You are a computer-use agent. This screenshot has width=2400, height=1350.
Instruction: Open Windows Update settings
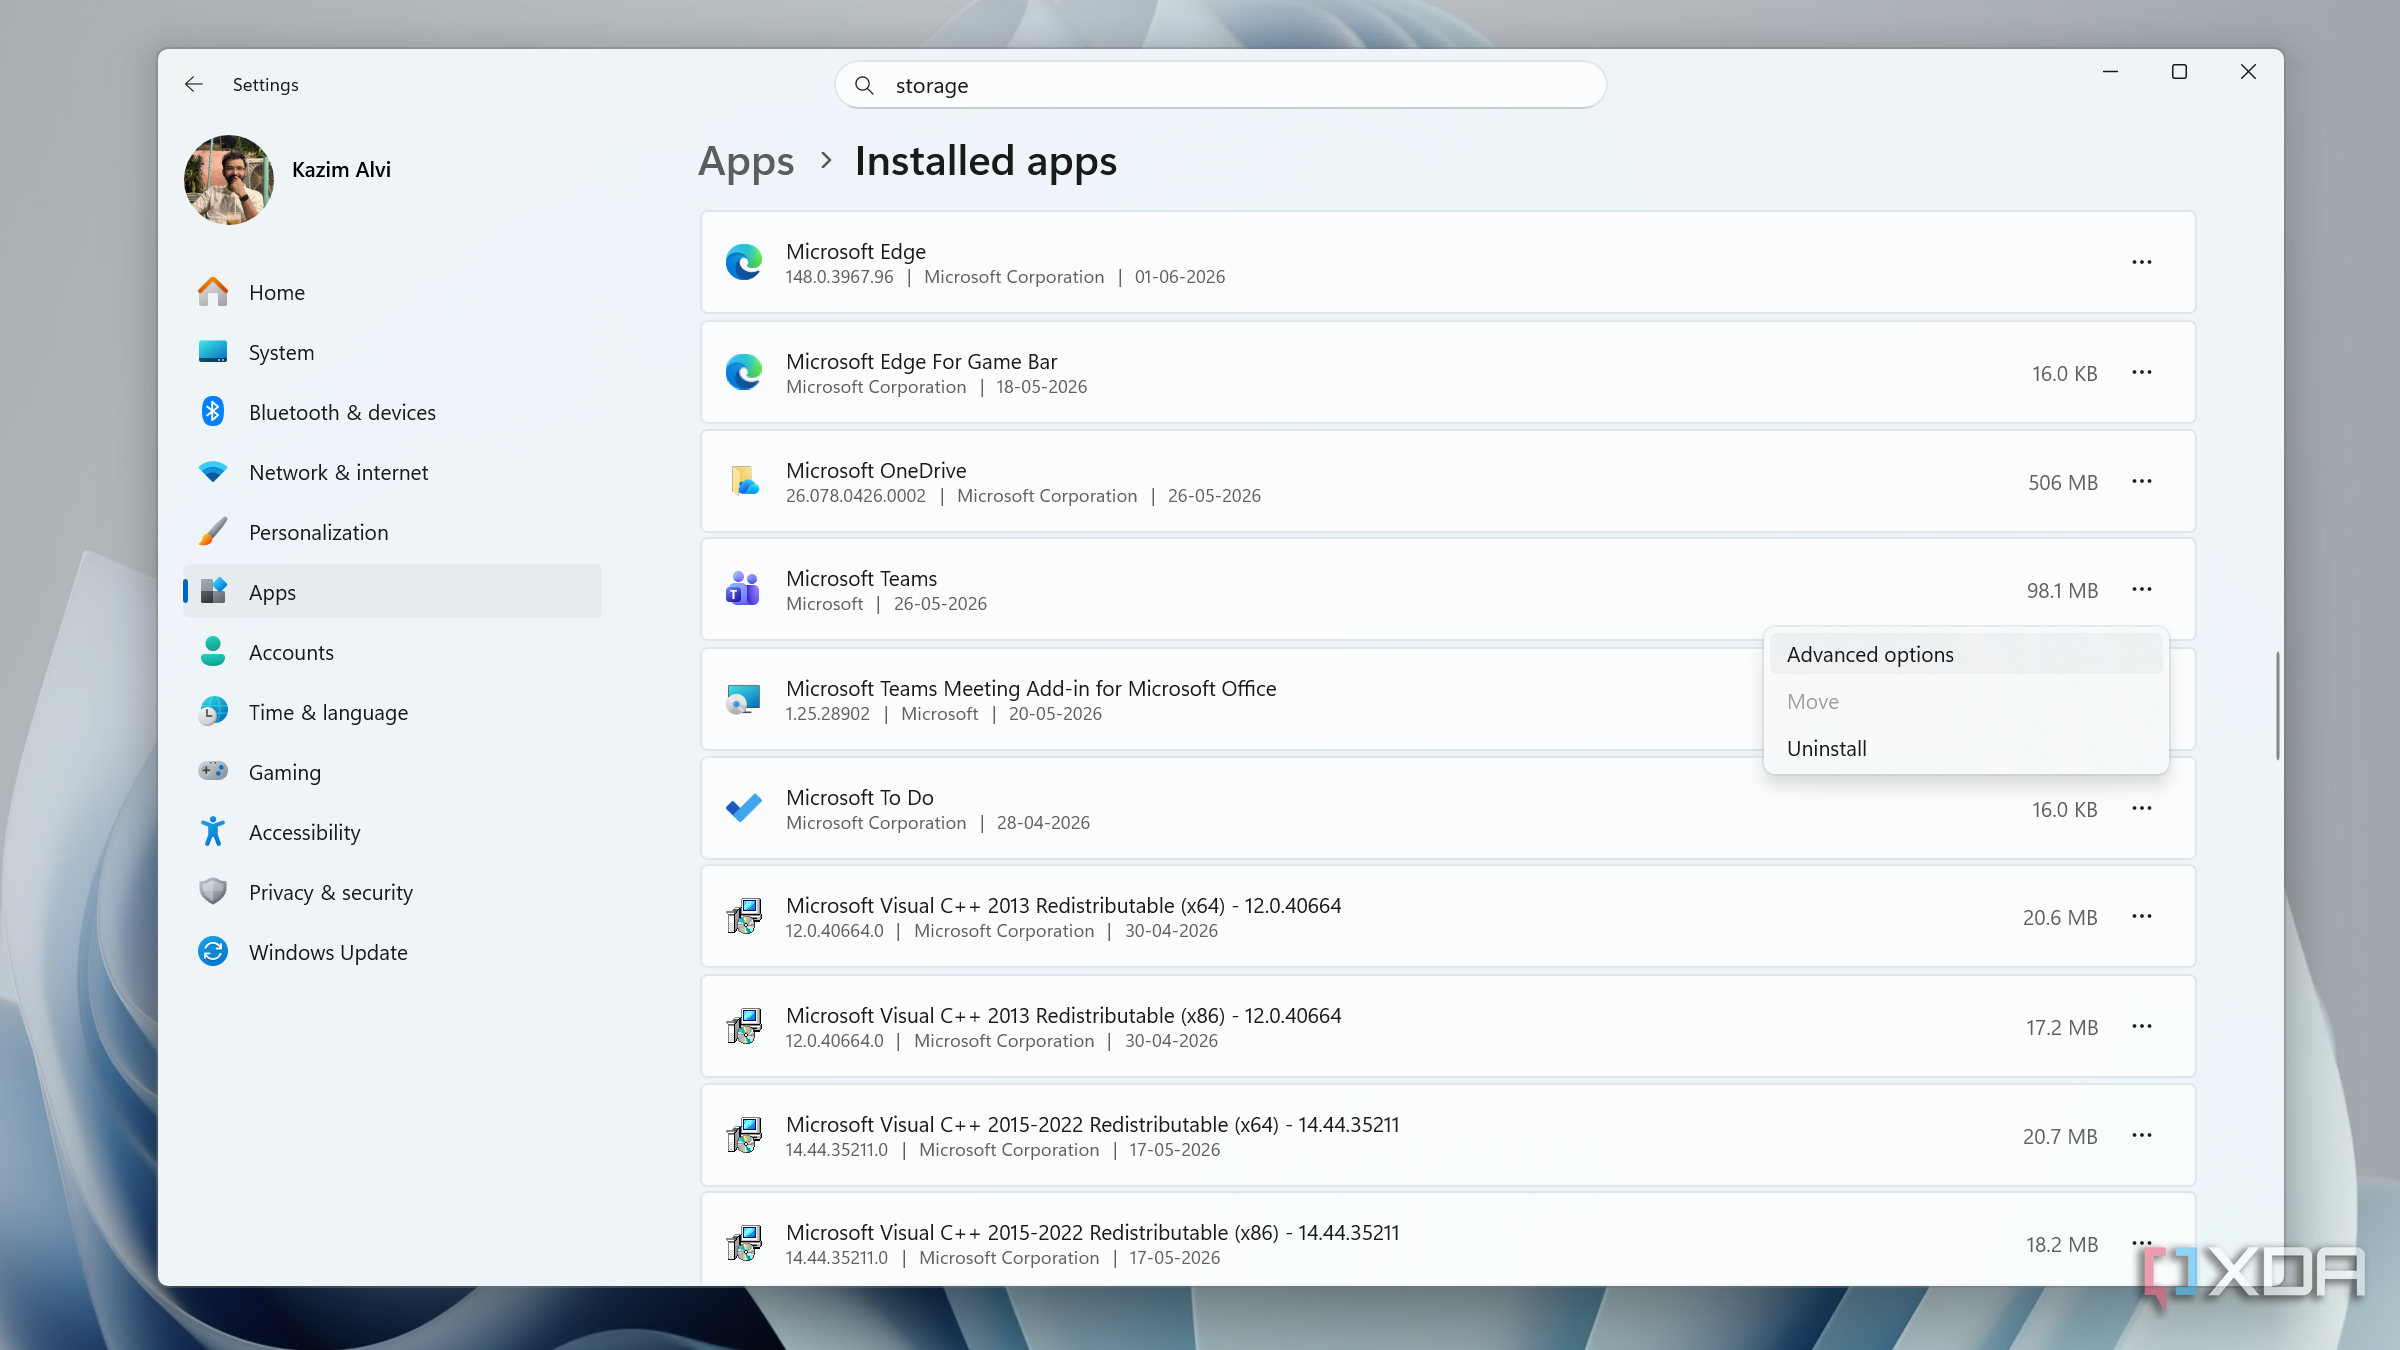[392, 952]
